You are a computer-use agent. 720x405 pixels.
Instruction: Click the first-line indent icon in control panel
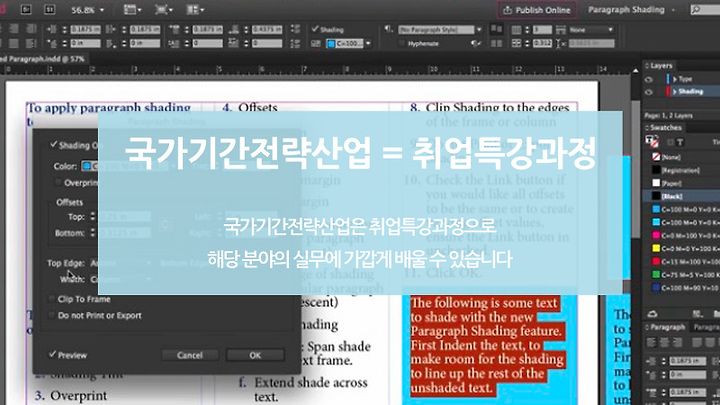click(x=51, y=44)
